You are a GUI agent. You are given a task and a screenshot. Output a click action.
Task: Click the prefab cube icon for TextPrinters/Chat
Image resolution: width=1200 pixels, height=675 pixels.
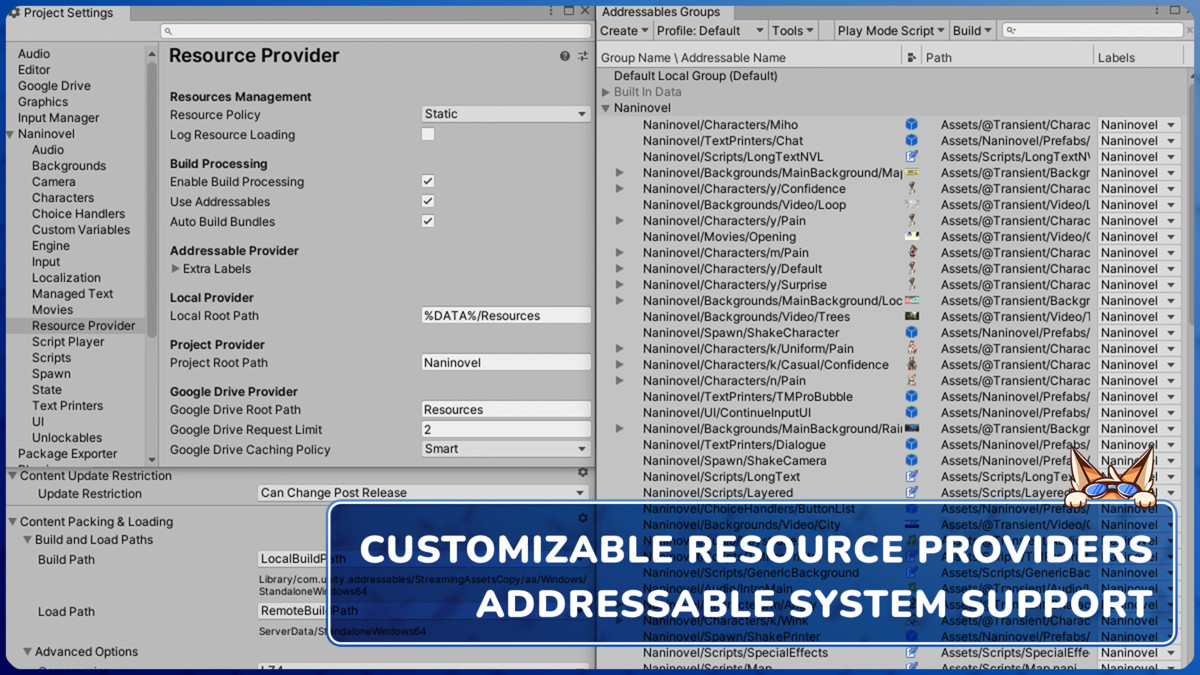pyautogui.click(x=912, y=141)
